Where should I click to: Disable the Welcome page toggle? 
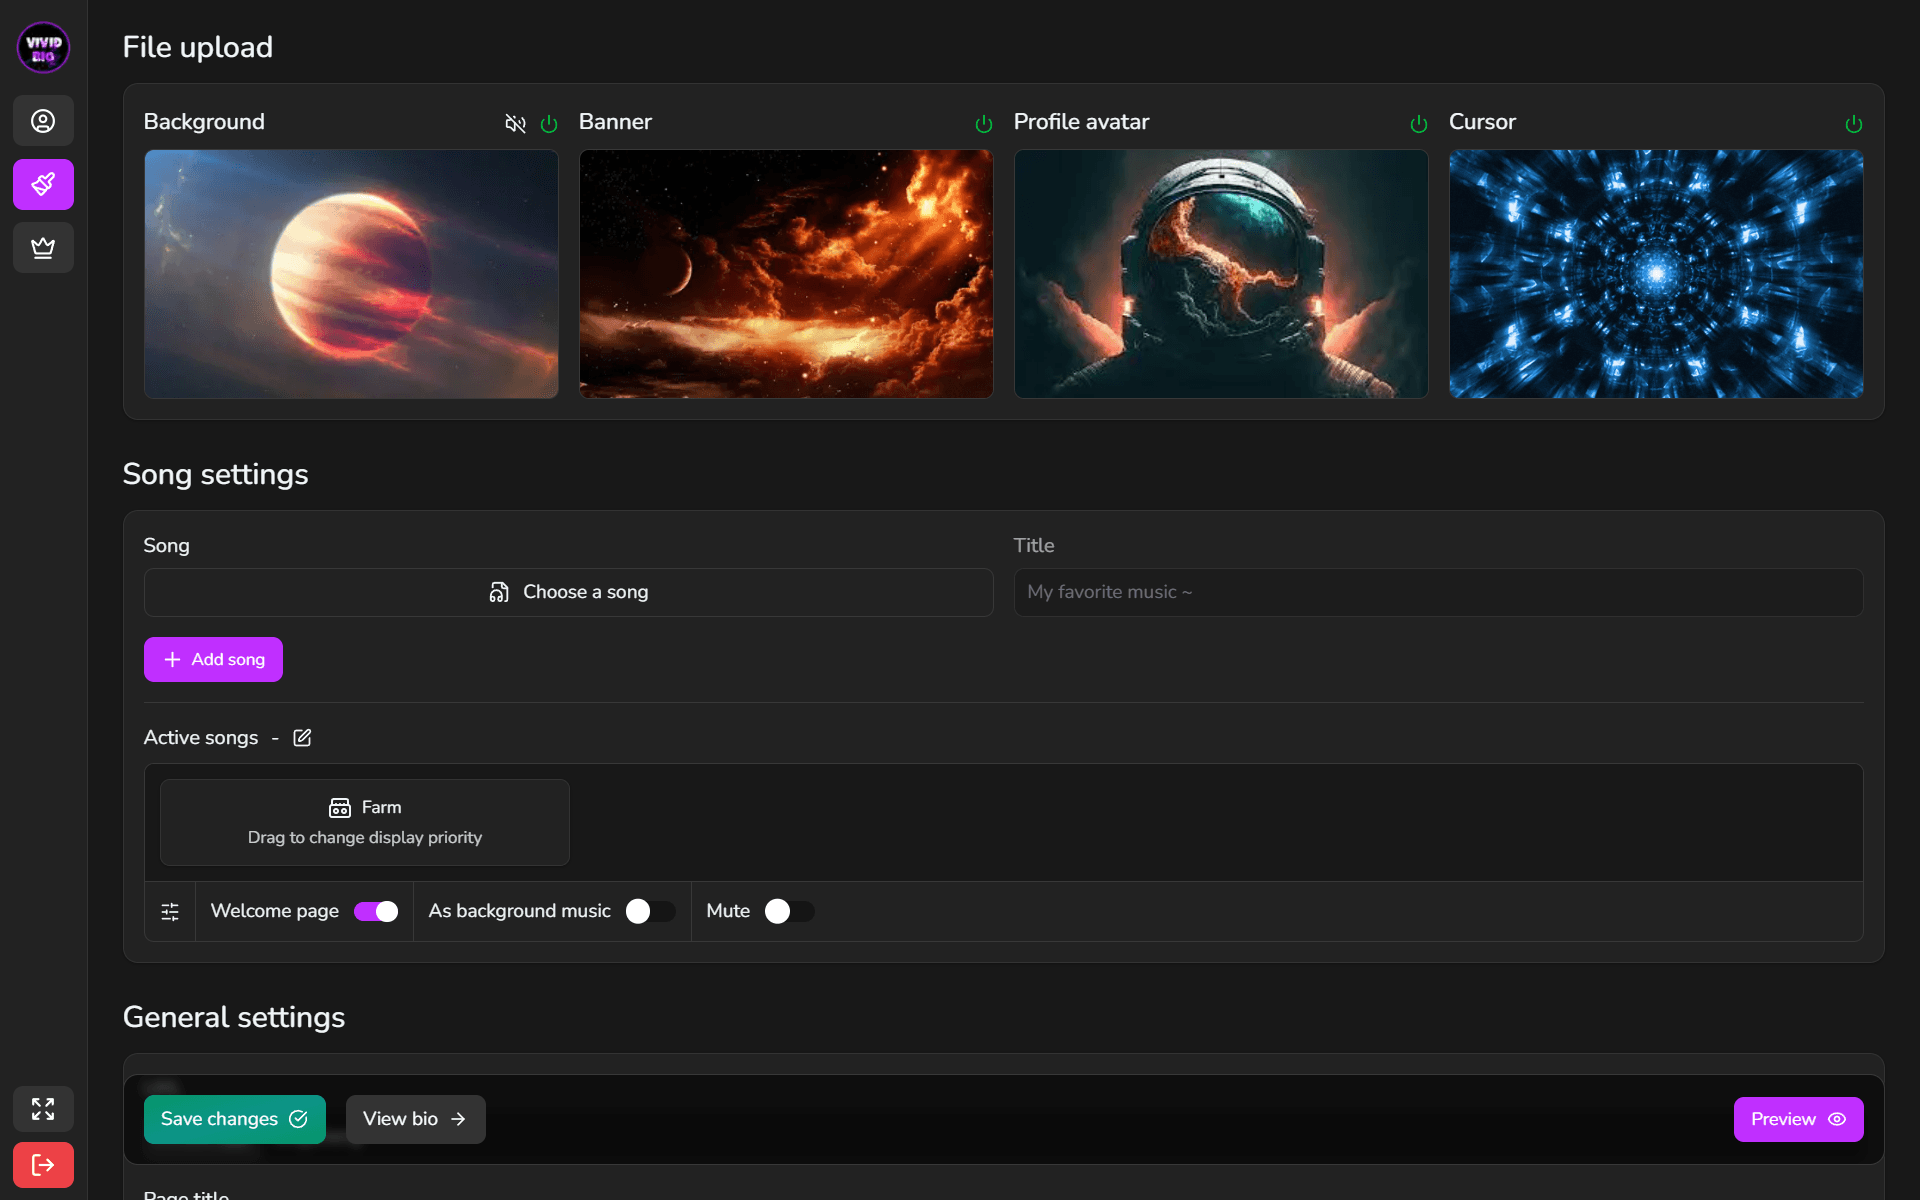pyautogui.click(x=376, y=911)
